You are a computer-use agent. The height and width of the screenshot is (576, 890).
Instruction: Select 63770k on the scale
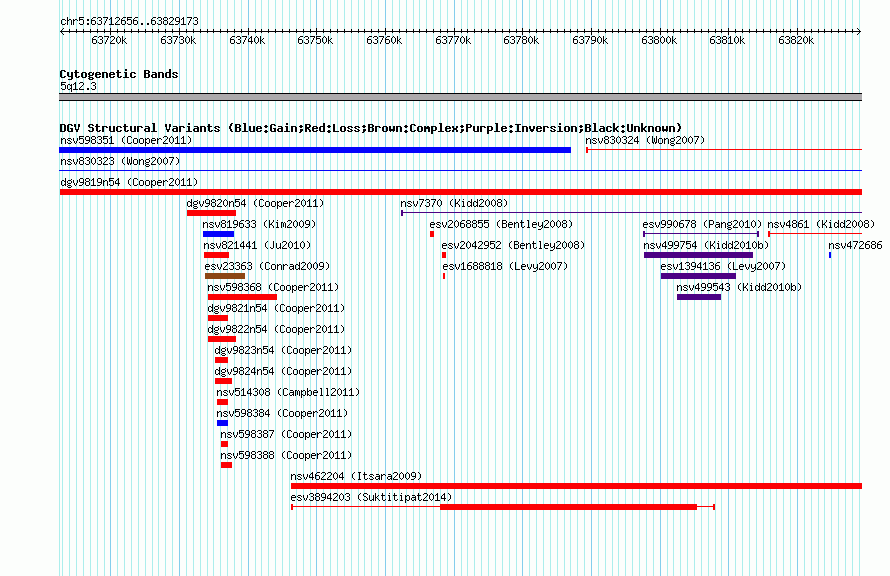[x=453, y=40]
